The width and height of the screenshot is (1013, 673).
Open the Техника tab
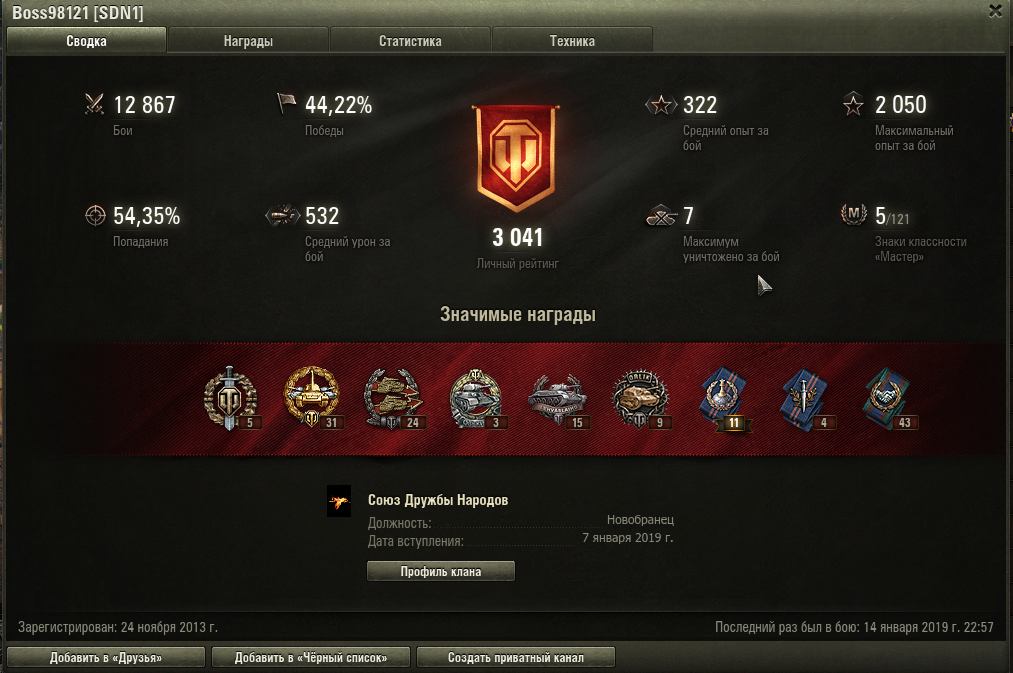[x=572, y=41]
